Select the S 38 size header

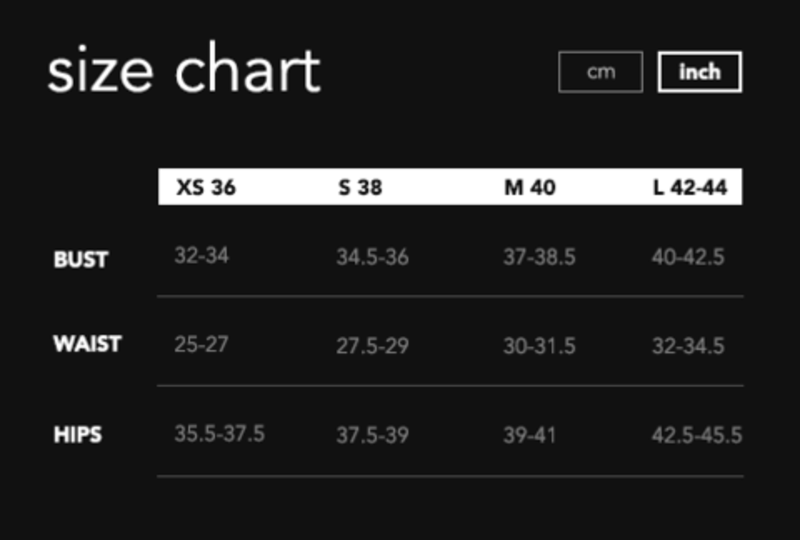360,187
